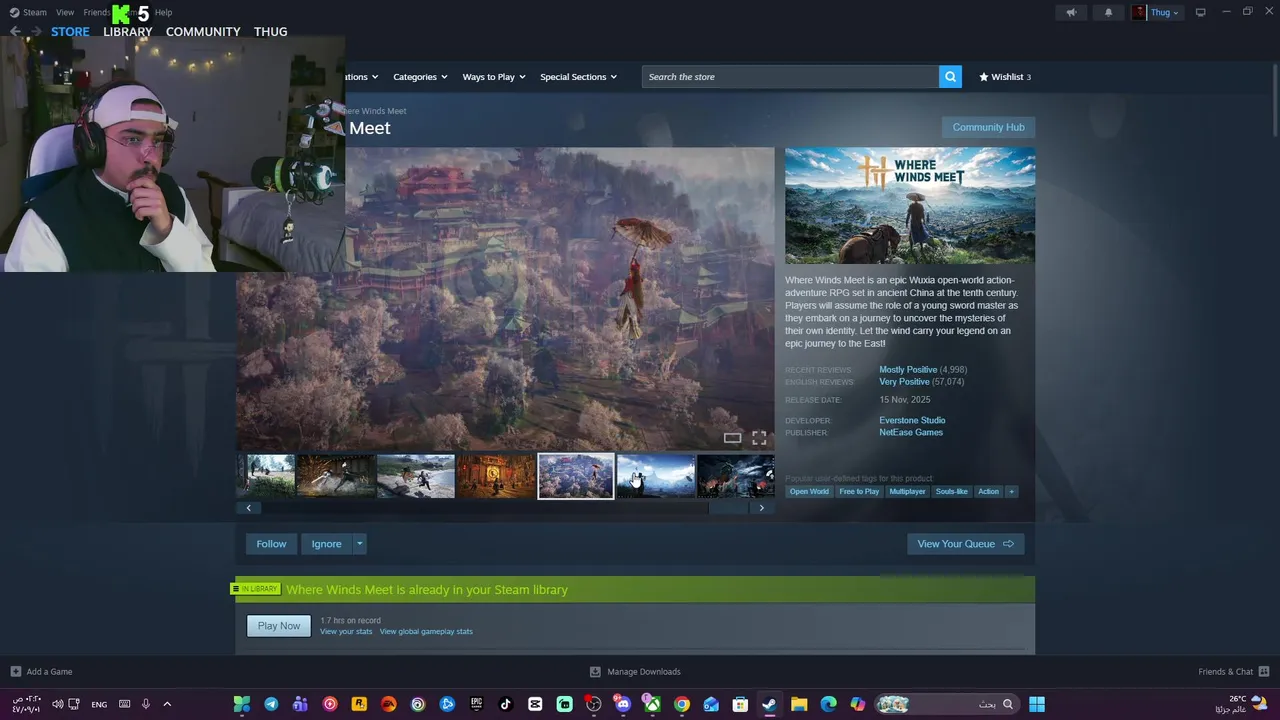The height and width of the screenshot is (720, 1280).
Task: Select the highlighted cherry blossom thumbnail
Action: 576,476
